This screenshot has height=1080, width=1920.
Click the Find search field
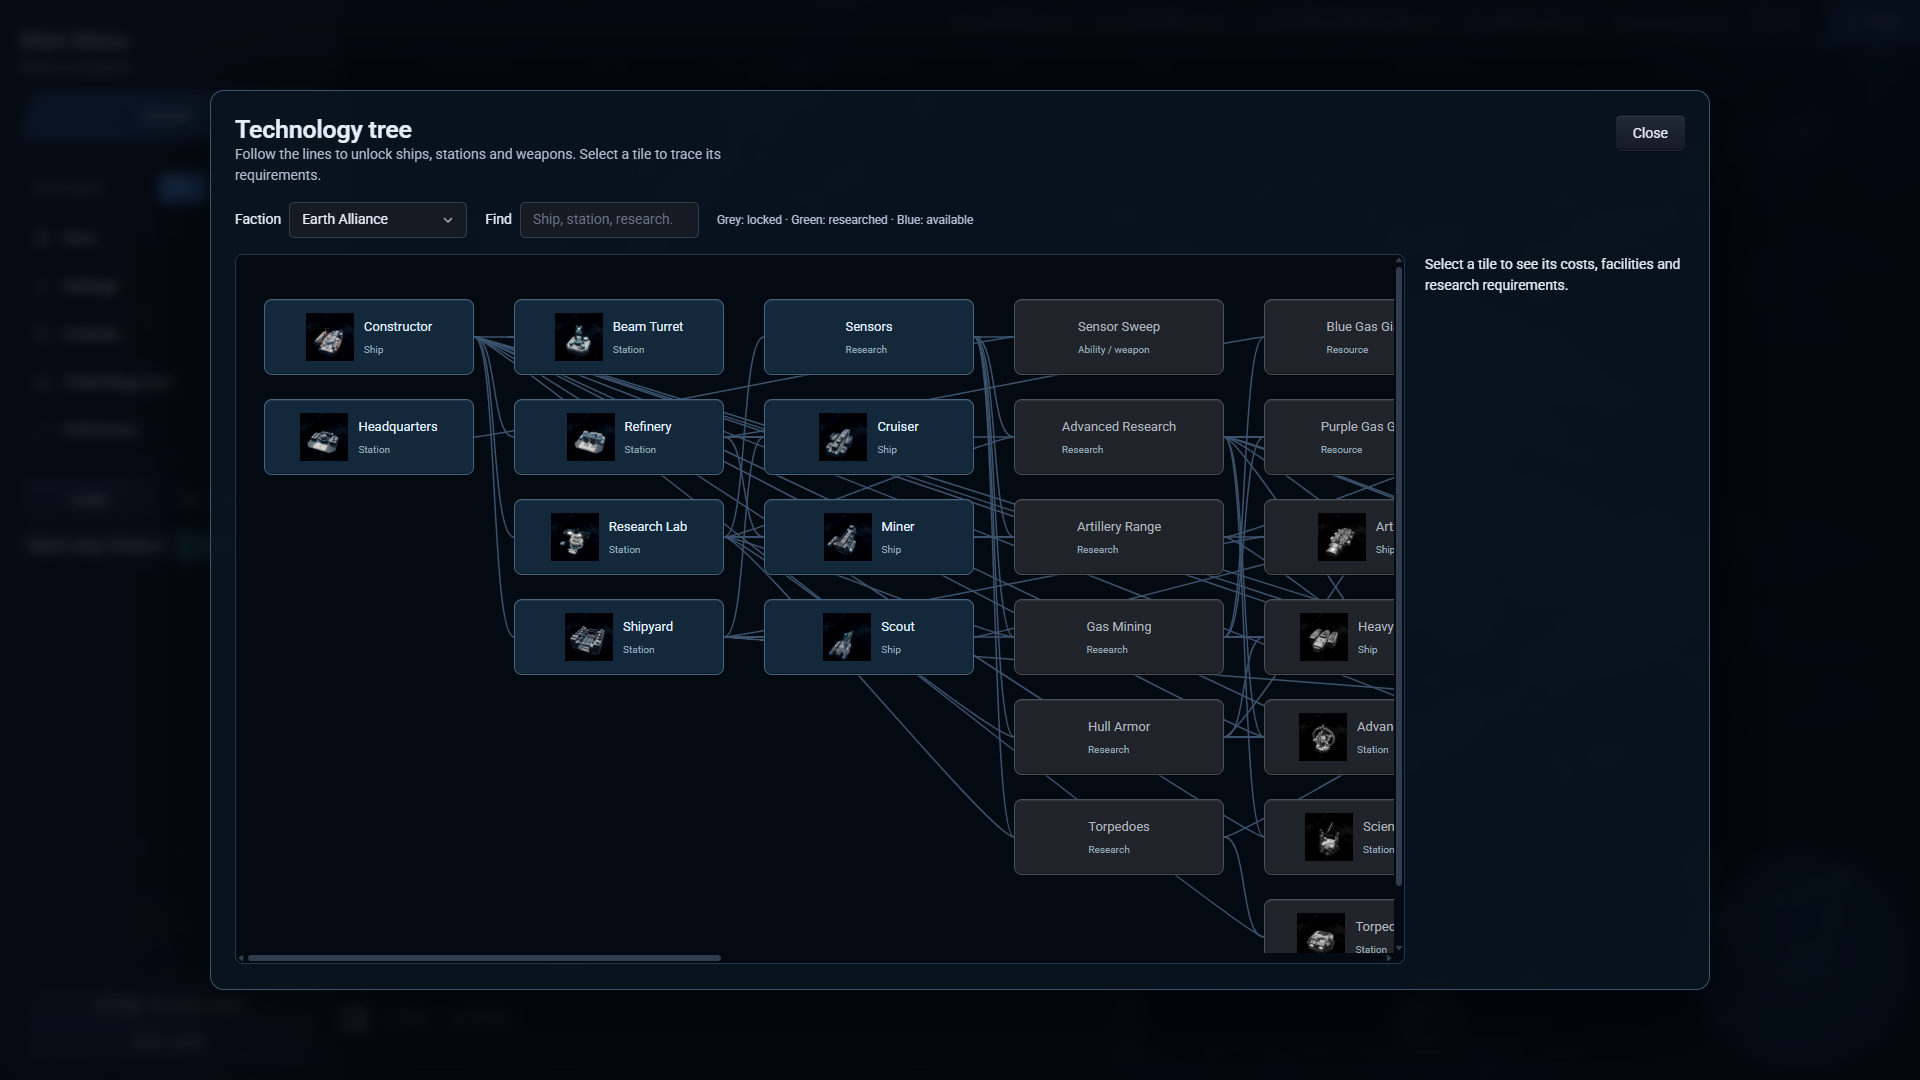(609, 219)
